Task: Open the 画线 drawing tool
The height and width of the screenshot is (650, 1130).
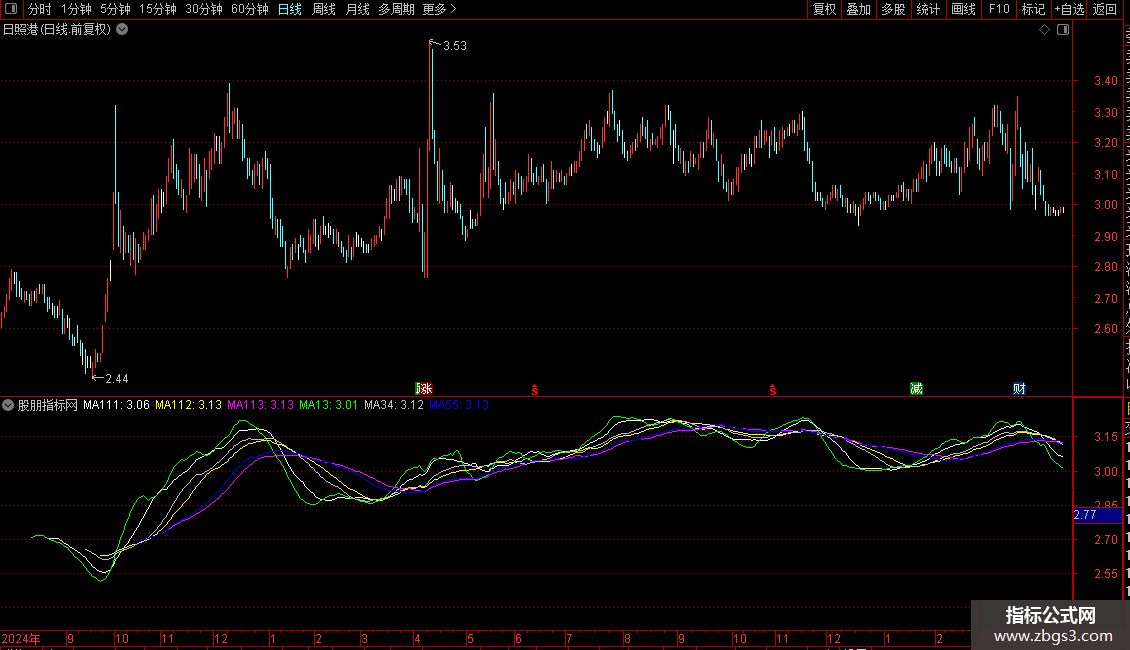Action: coord(963,9)
